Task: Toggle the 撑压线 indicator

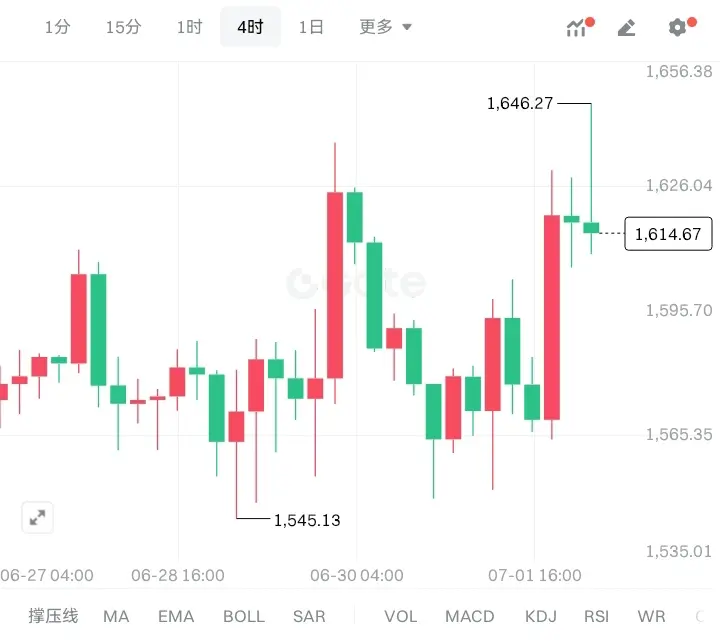Action: click(x=53, y=616)
